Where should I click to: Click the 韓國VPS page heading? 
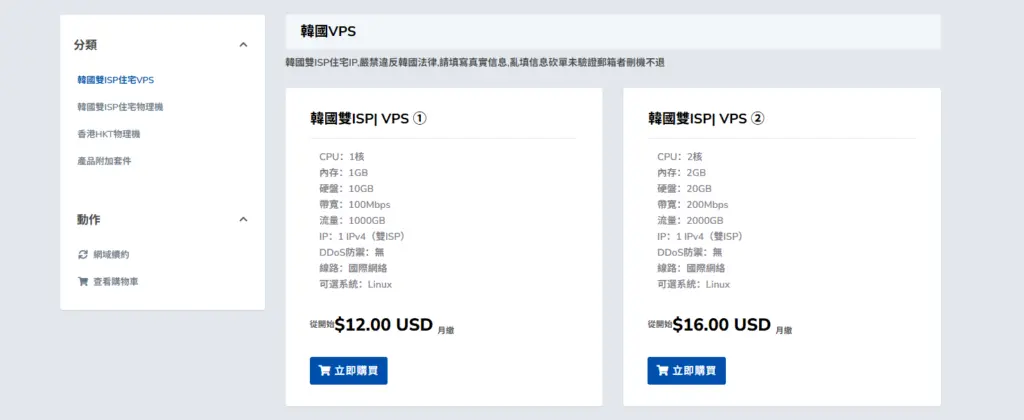(328, 31)
